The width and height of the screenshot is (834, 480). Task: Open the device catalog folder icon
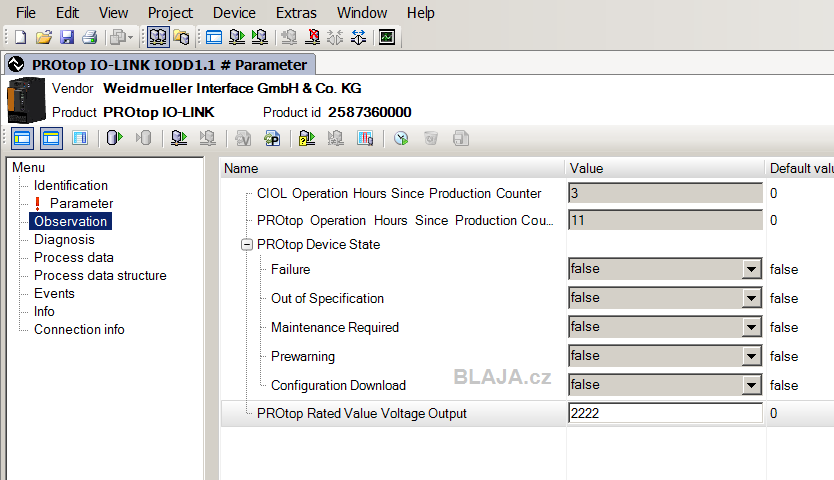(181, 37)
